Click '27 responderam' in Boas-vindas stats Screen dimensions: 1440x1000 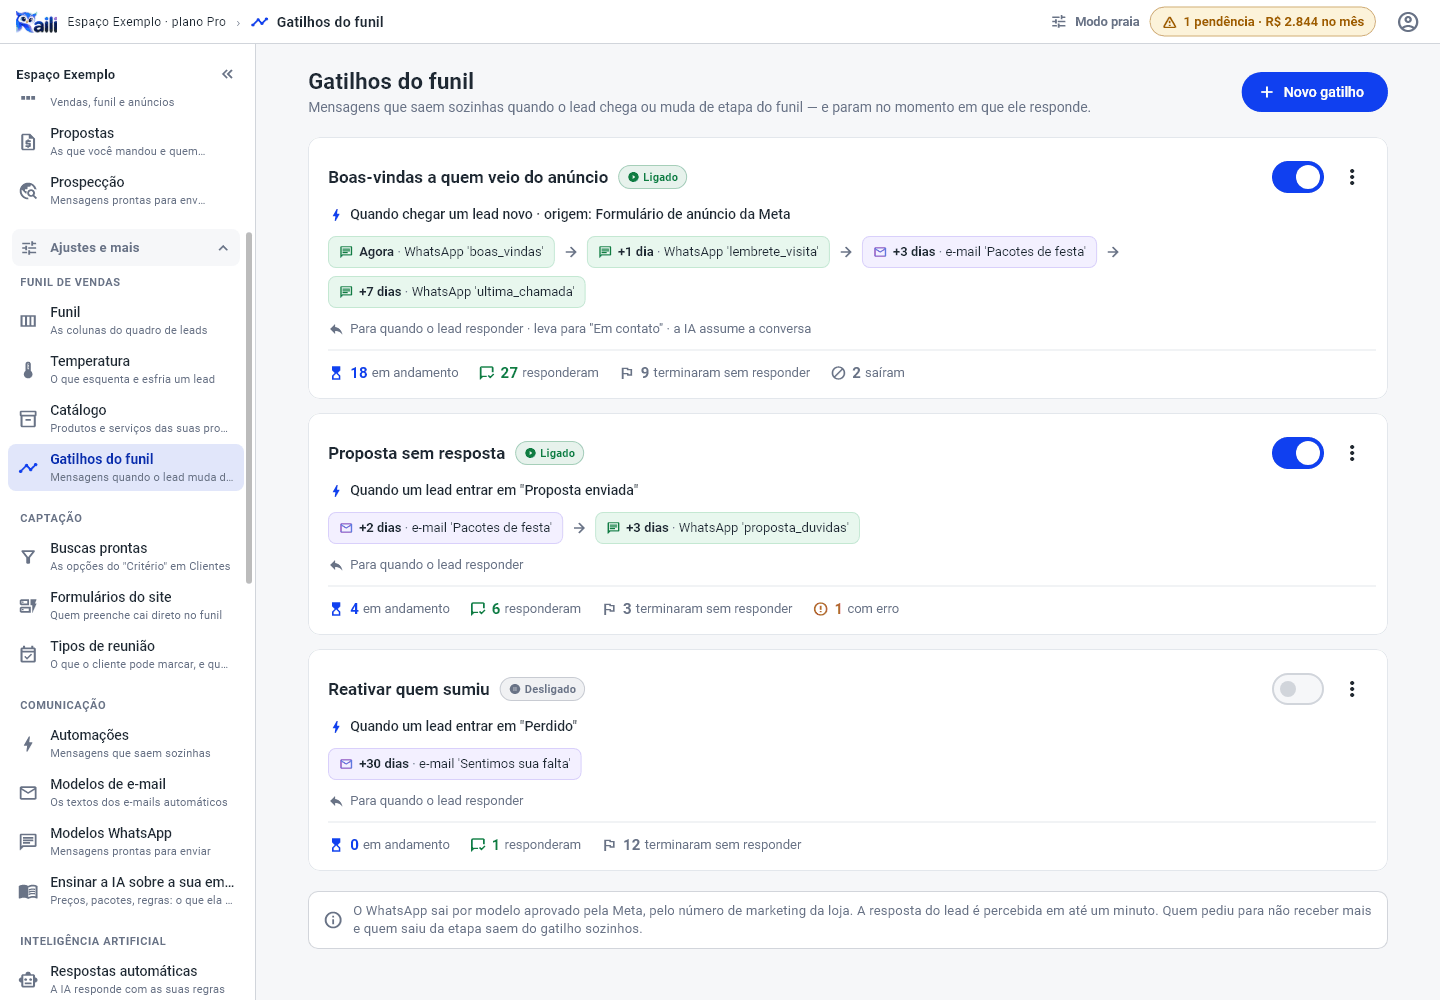[539, 373]
